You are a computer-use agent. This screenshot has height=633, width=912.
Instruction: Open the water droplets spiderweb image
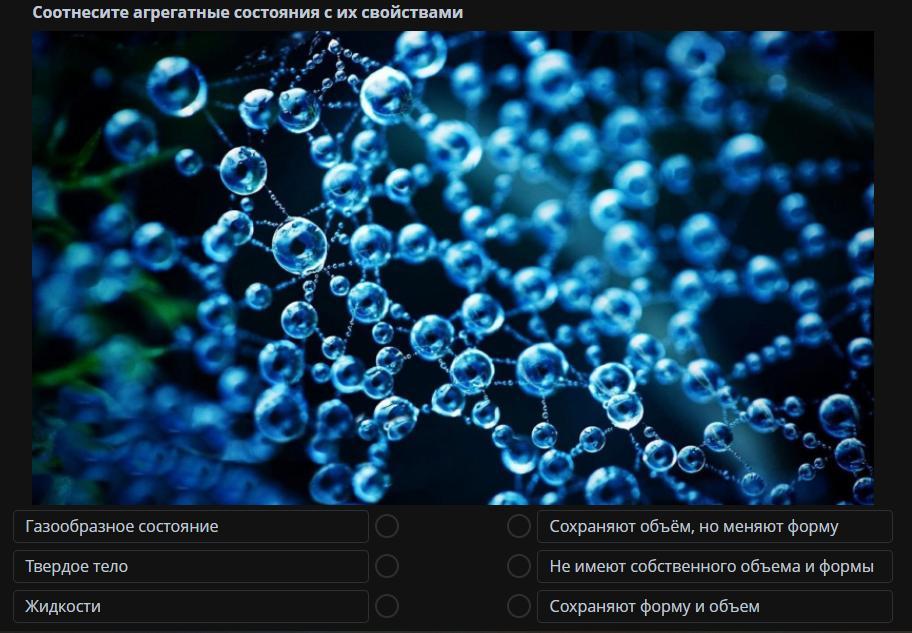click(x=453, y=268)
